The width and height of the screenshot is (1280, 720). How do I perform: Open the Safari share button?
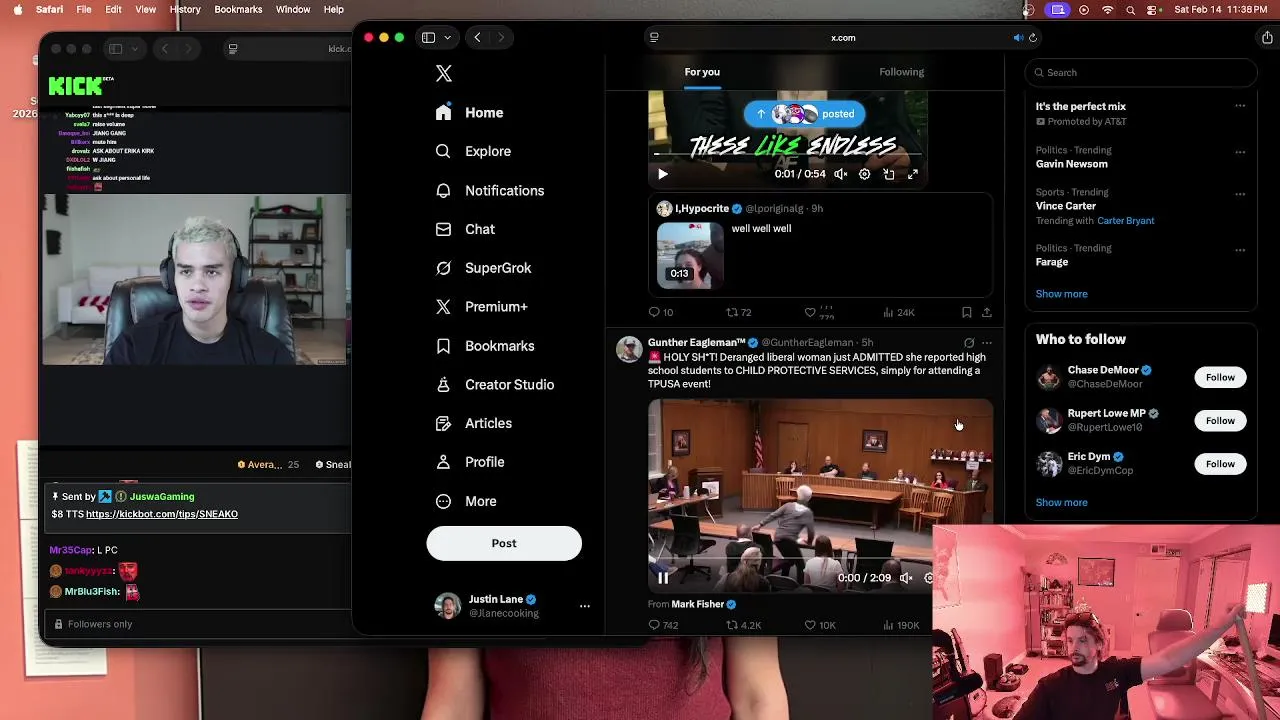click(1267, 38)
